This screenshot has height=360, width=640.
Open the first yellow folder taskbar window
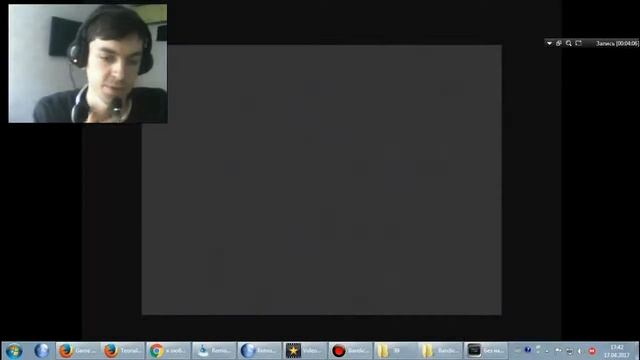395,351
